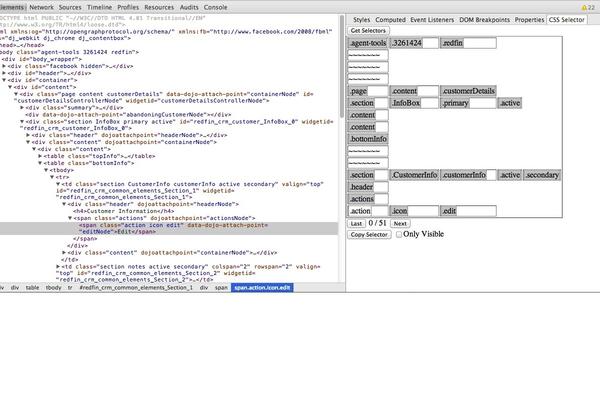Select the body class agent-tools line
The height and width of the screenshot is (400, 600).
tap(69, 52)
